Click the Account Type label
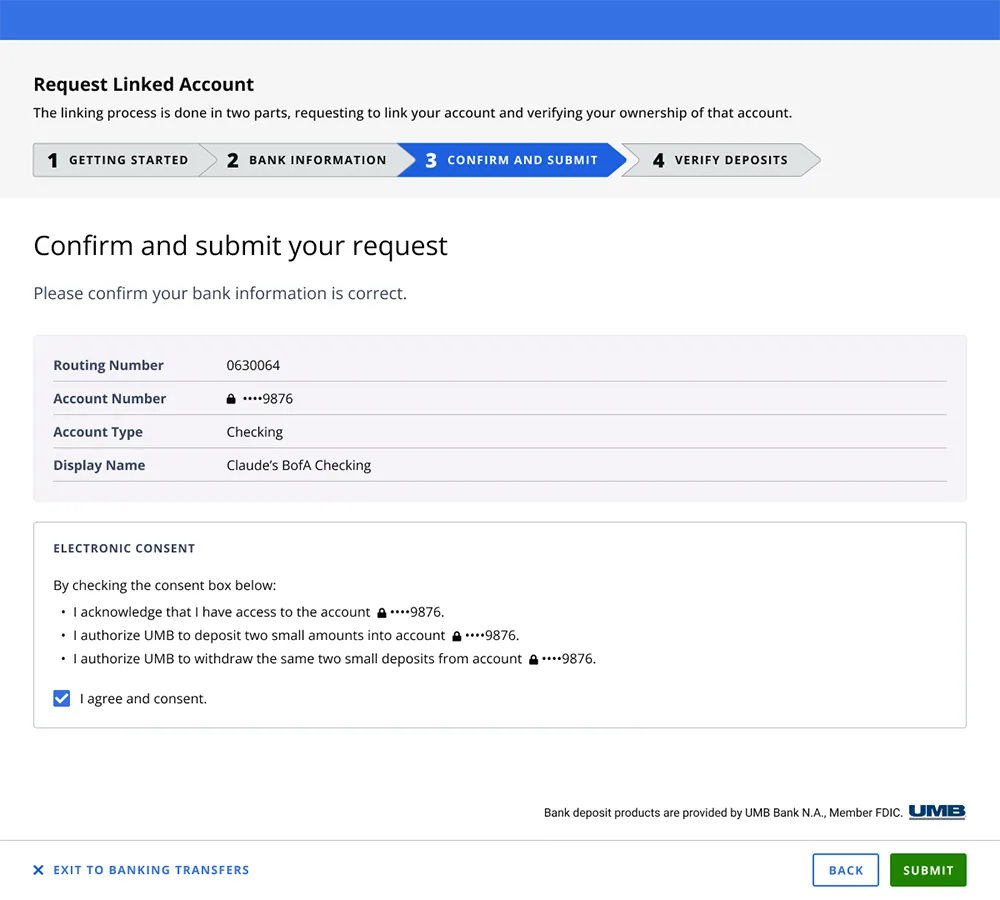 pos(98,432)
